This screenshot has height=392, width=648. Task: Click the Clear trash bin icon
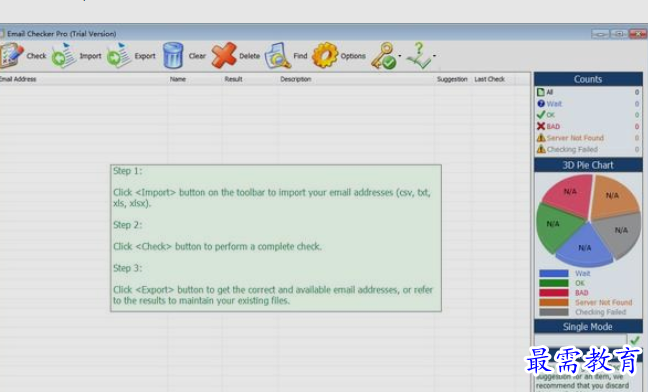tap(173, 55)
